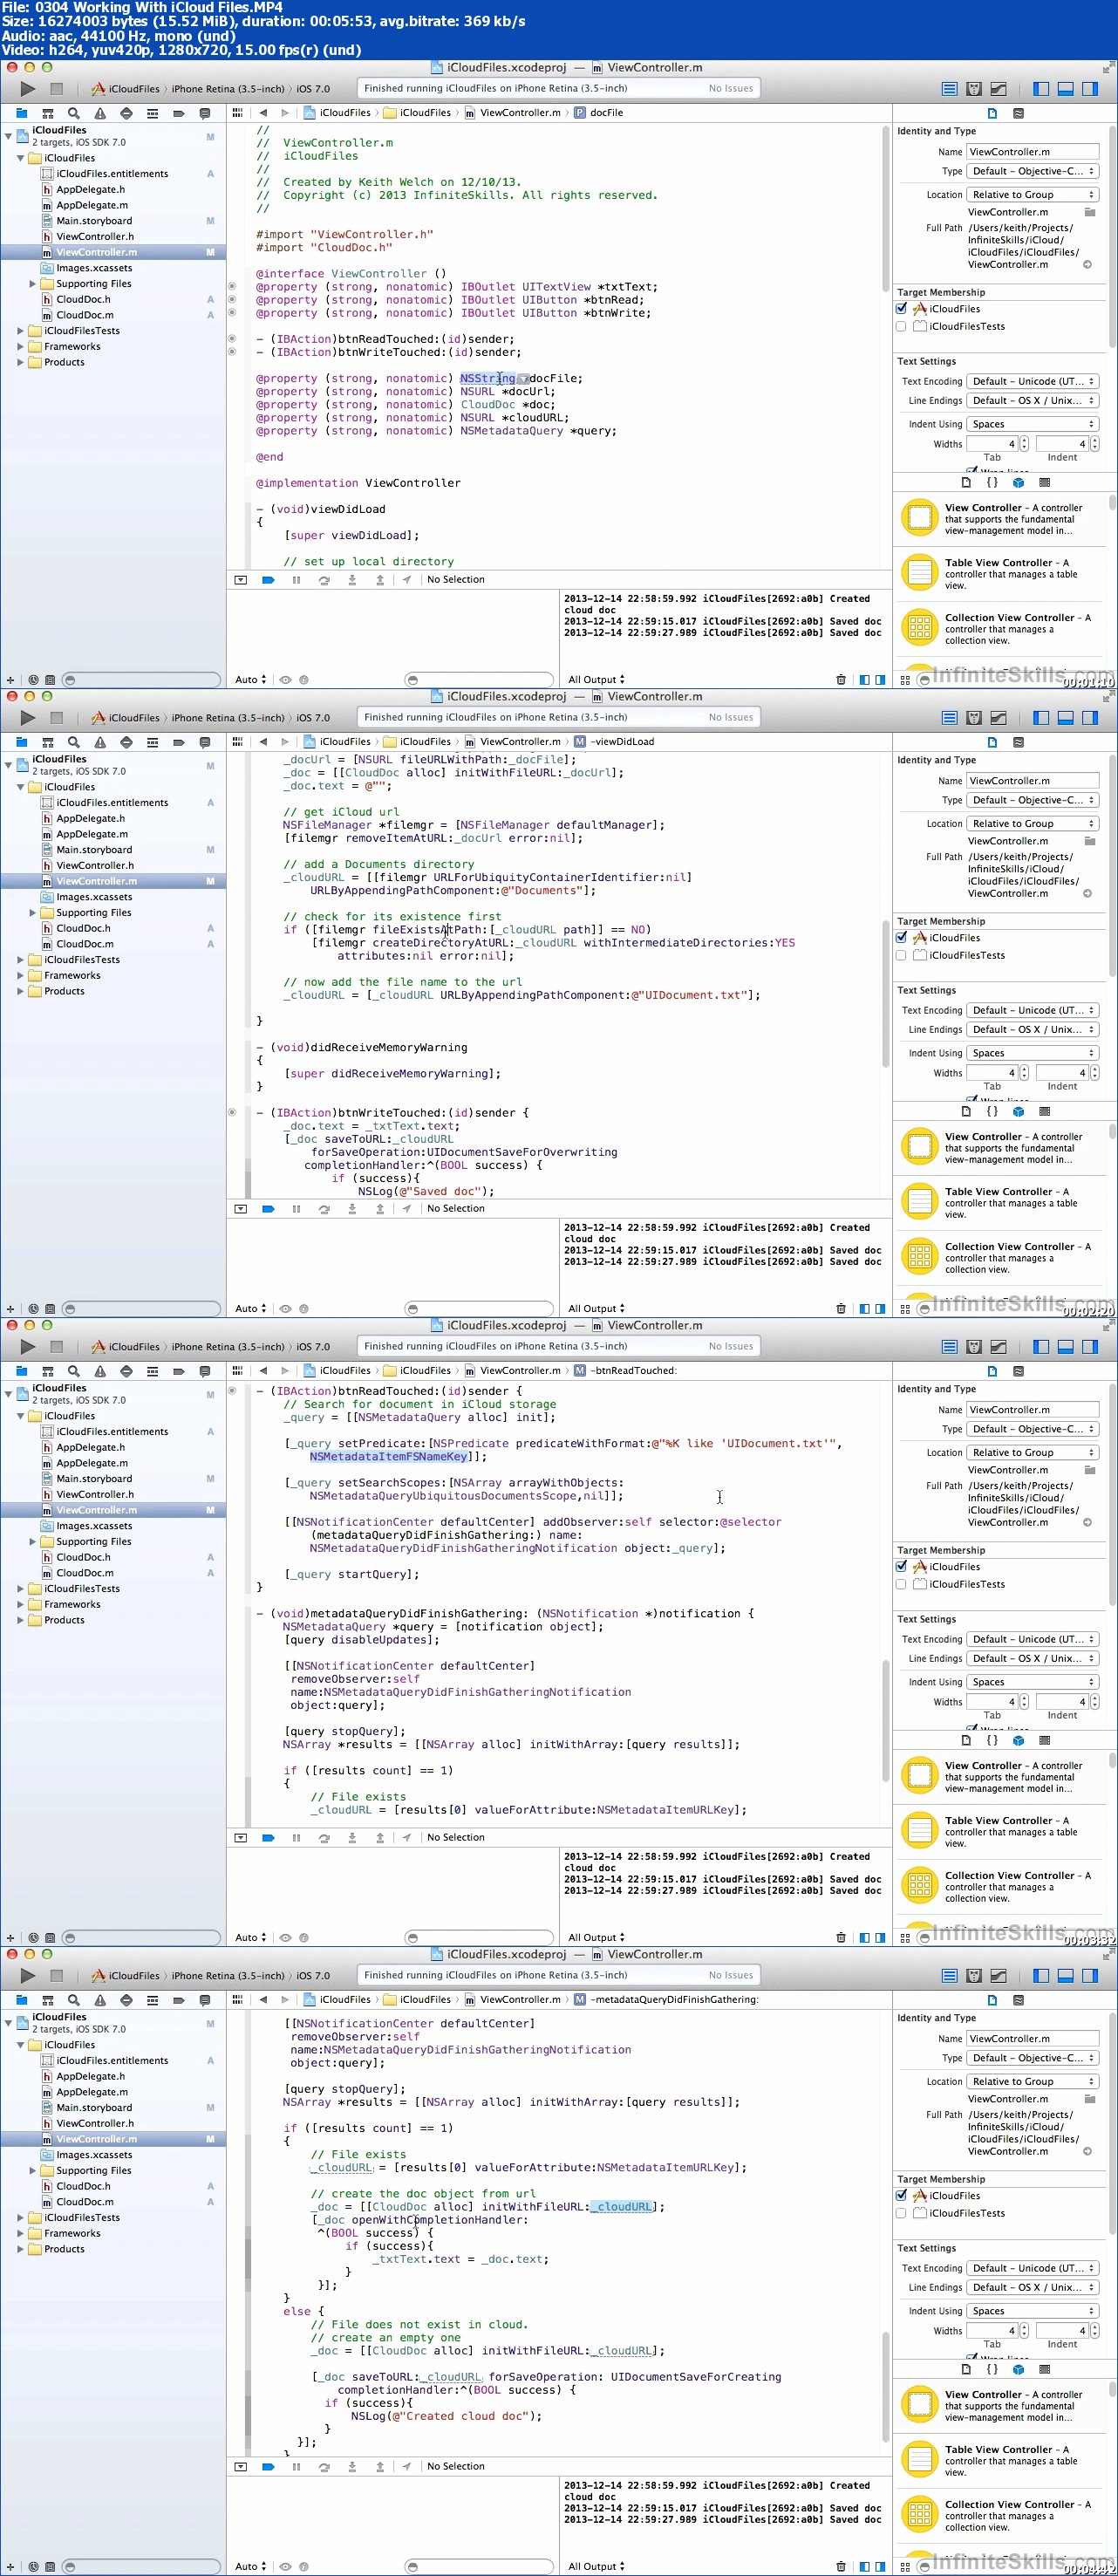The image size is (1118, 2576).
Task: Open the Breakpoint navigator in the btnReadTouched frame
Action: point(178,1371)
